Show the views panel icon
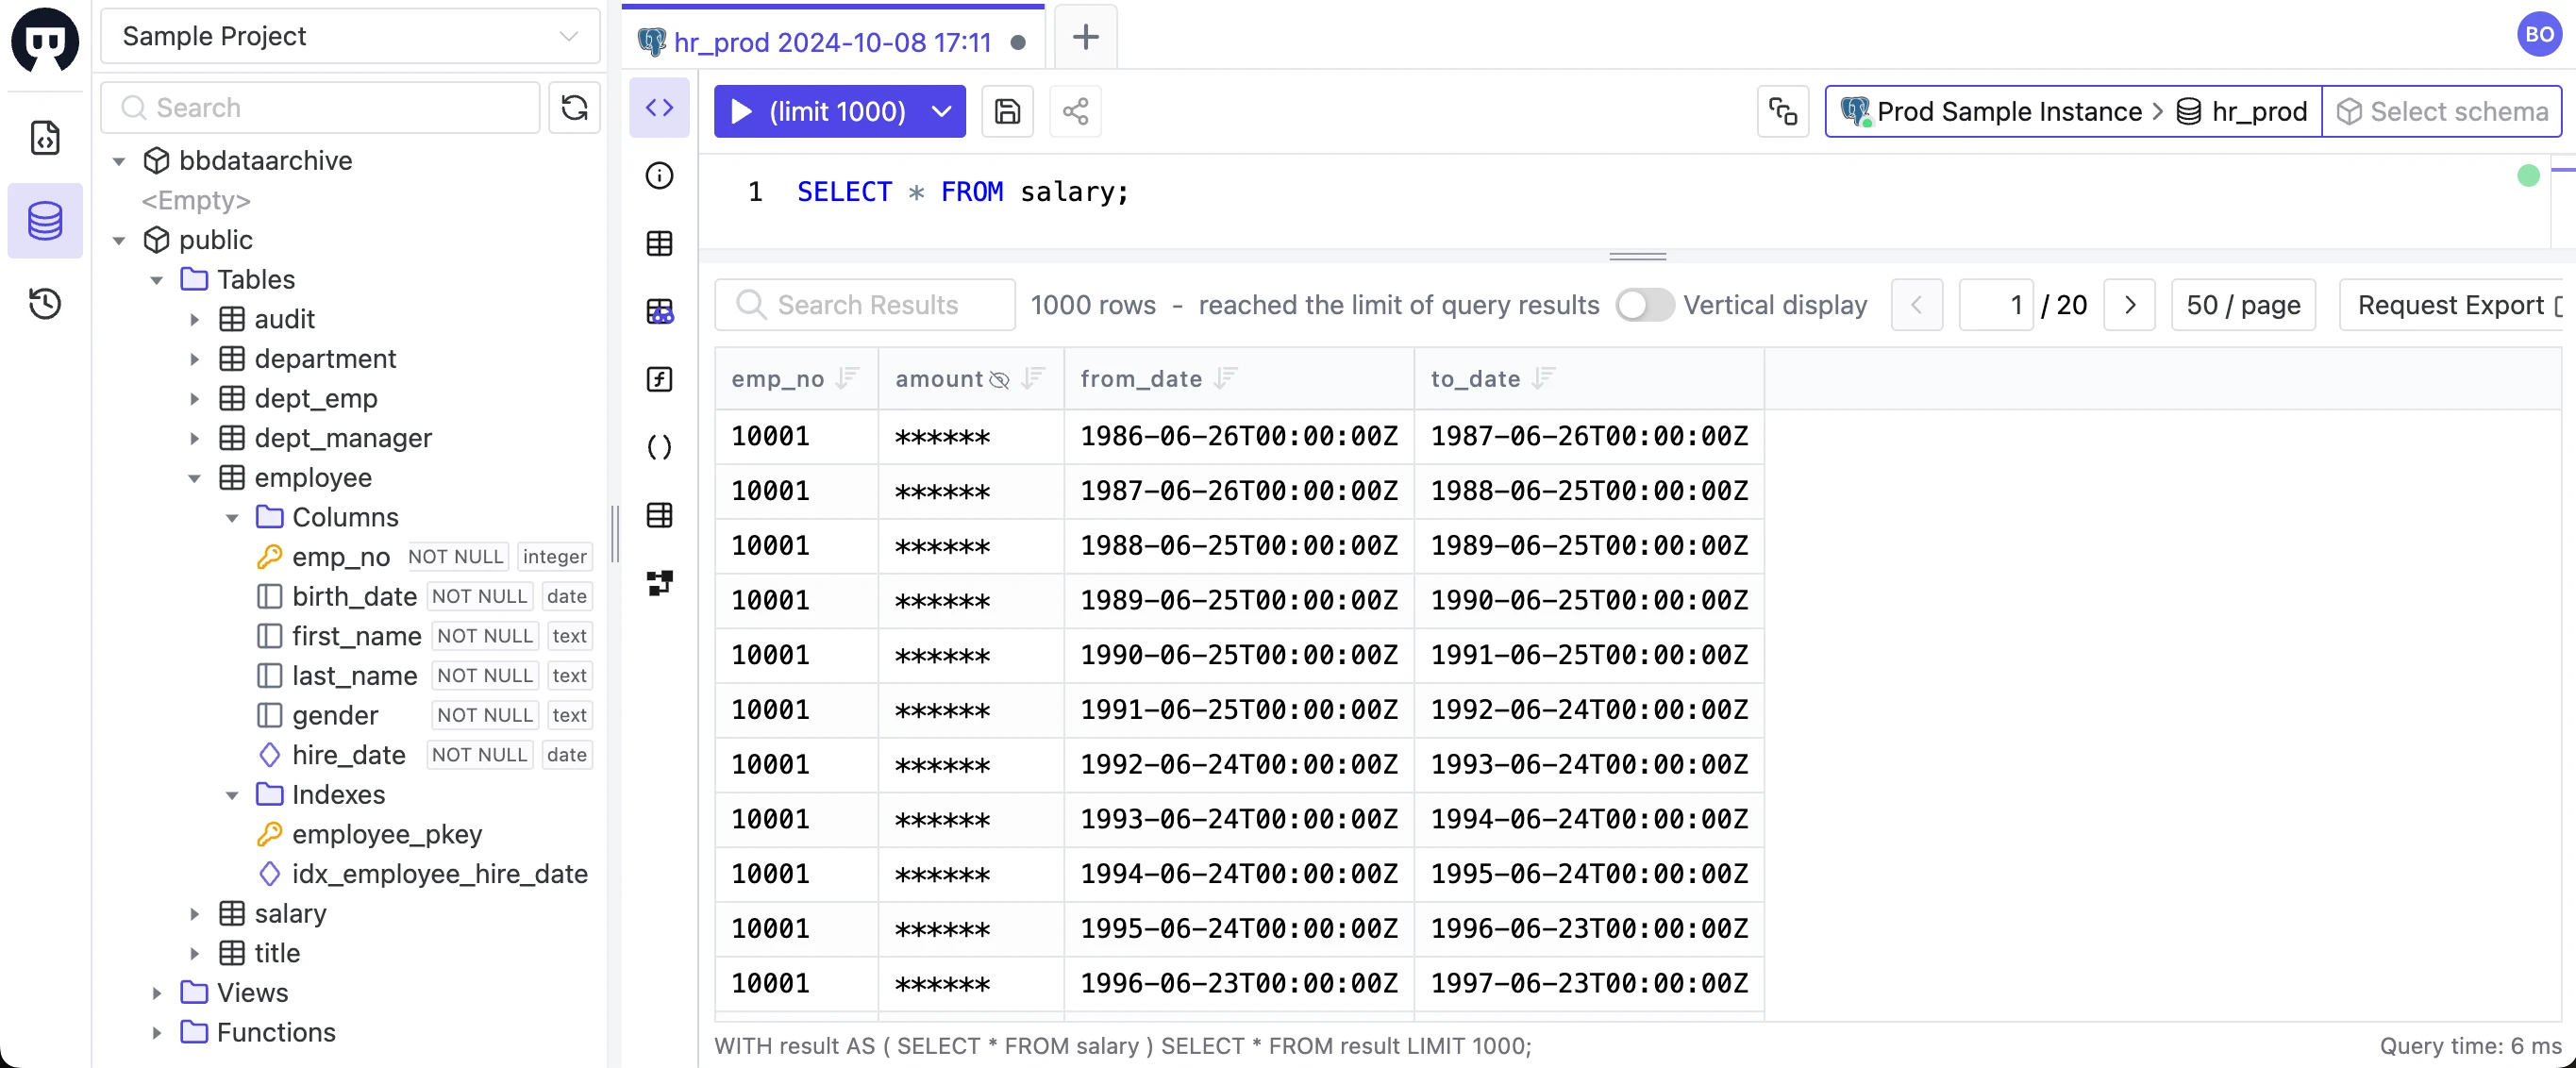The width and height of the screenshot is (2576, 1068). click(x=659, y=312)
